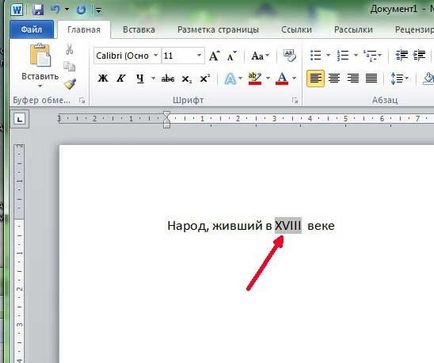Open the Файл tab
This screenshot has width=434, height=363.
[x=31, y=30]
